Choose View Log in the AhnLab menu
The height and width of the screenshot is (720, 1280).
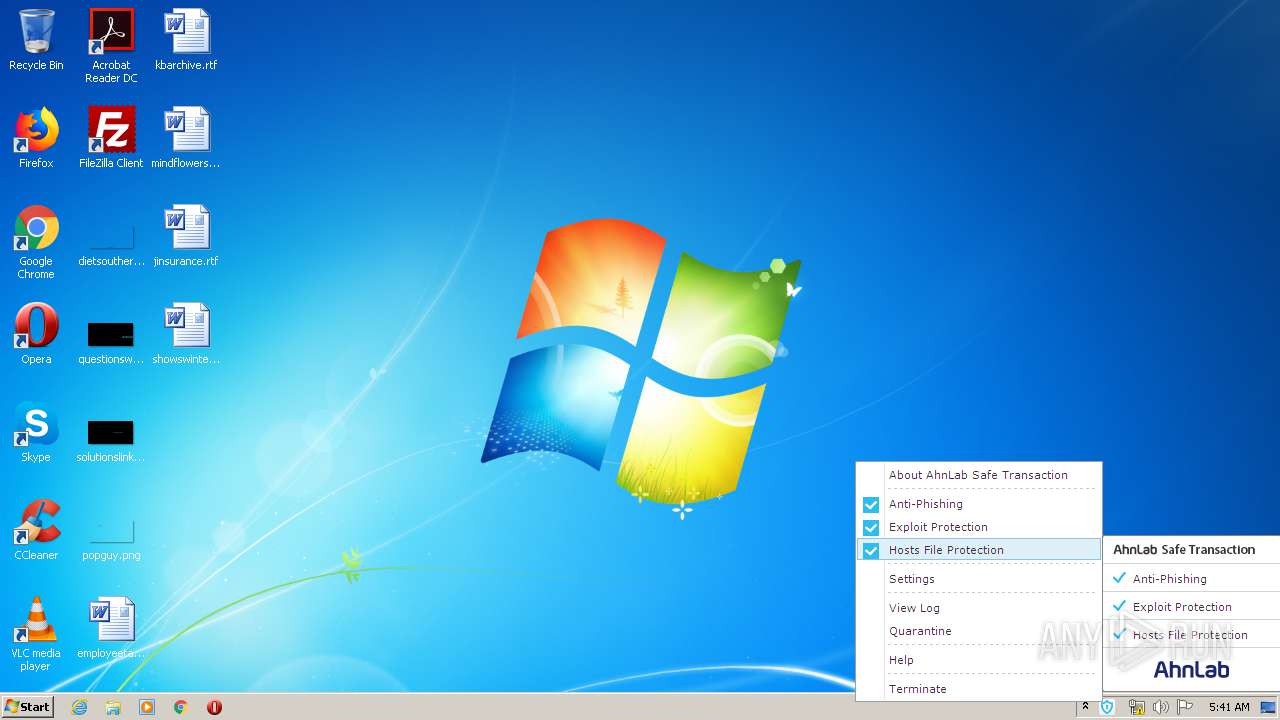pyautogui.click(x=978, y=608)
